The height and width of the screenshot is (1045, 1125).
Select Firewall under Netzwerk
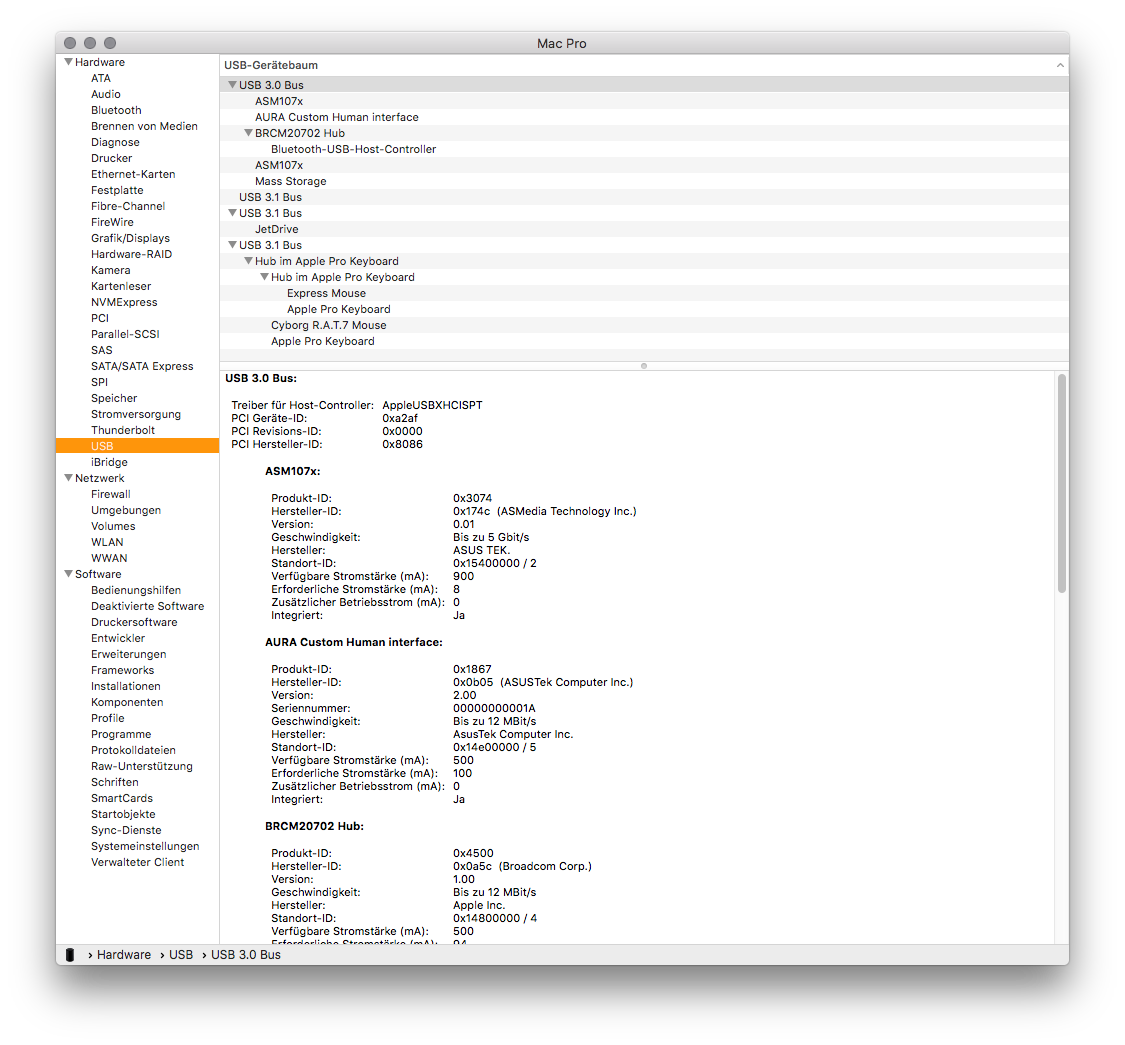110,495
